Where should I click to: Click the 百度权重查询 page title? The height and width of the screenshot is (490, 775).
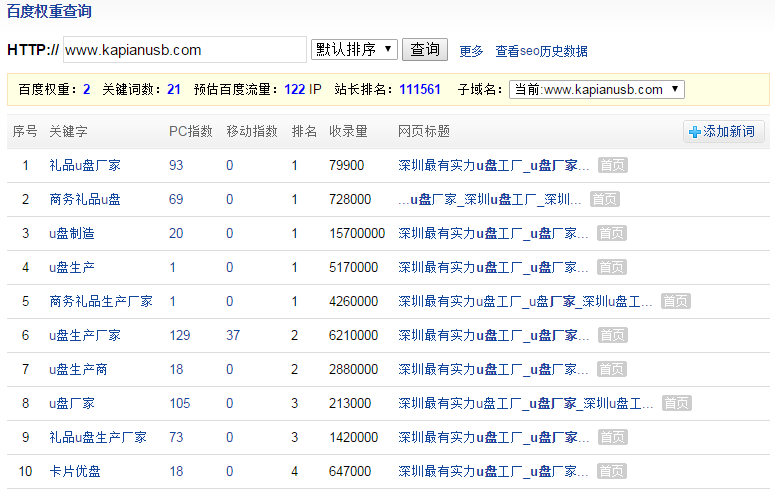(x=49, y=11)
